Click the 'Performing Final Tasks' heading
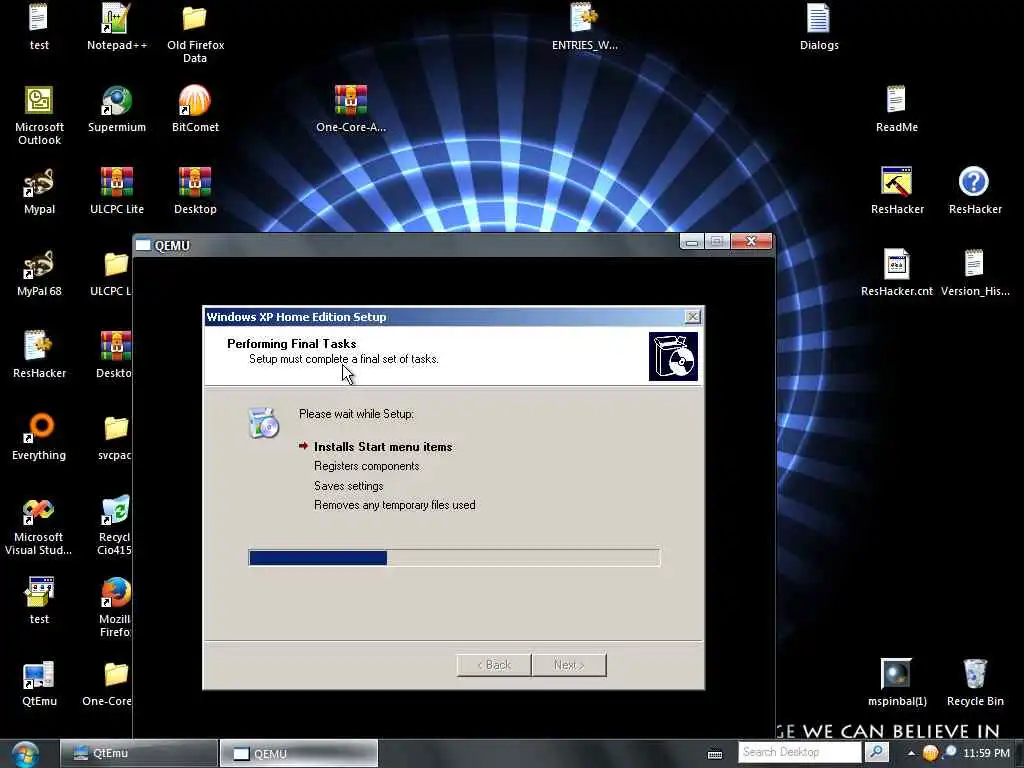The width and height of the screenshot is (1024, 768). pos(291,344)
